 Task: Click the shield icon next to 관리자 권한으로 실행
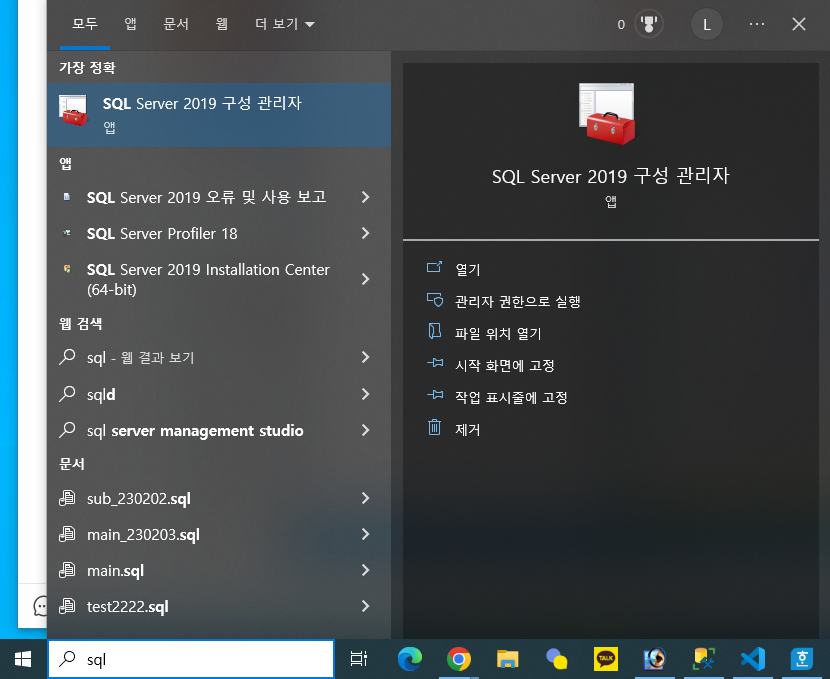(435, 300)
